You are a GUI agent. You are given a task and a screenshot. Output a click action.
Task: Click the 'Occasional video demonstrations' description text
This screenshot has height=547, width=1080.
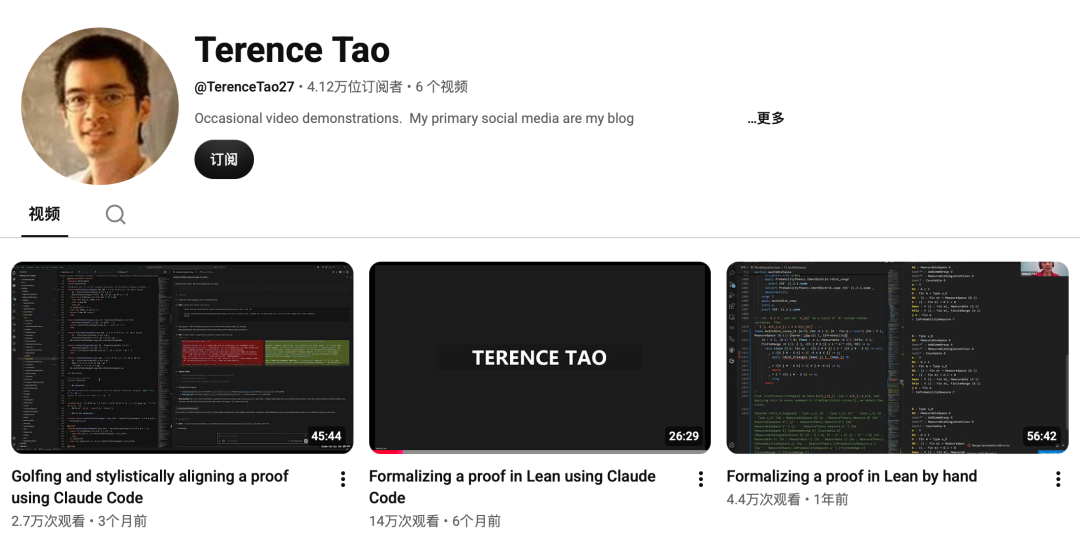[414, 118]
